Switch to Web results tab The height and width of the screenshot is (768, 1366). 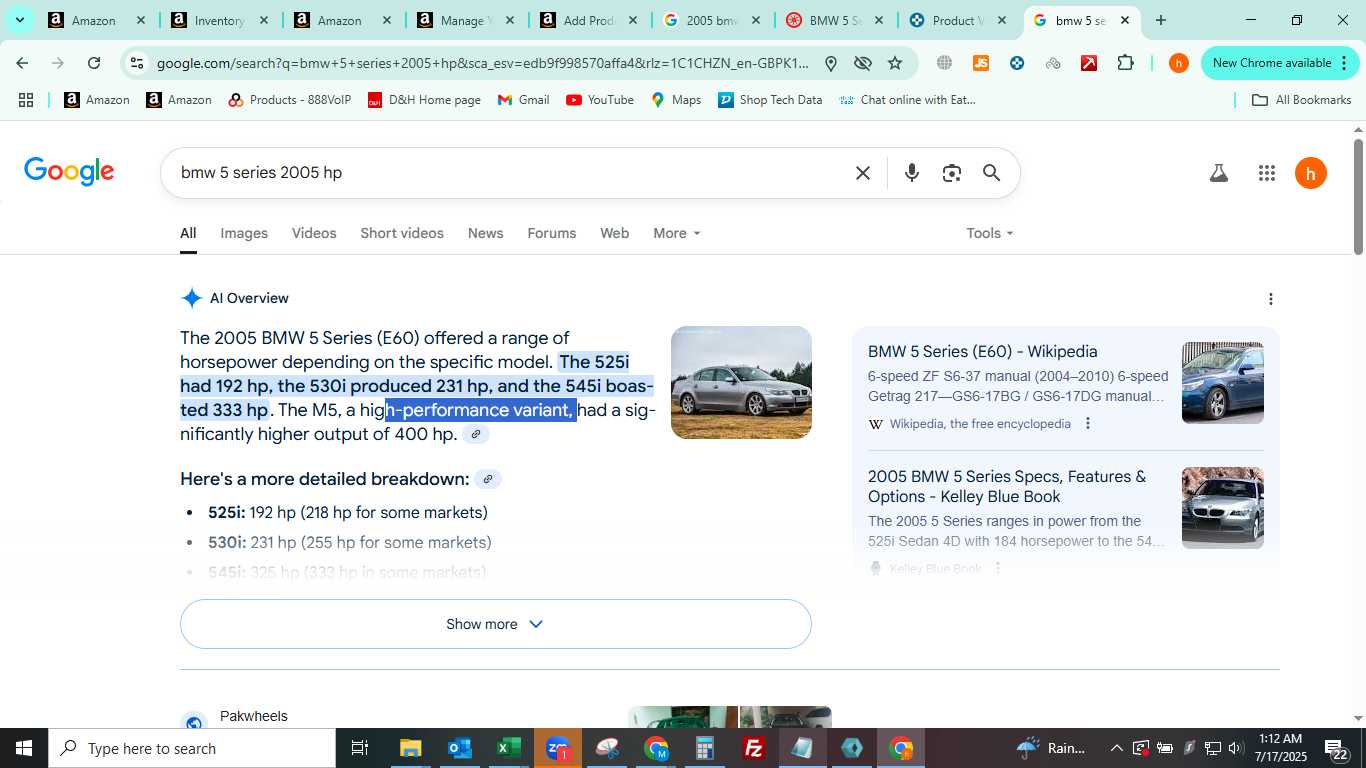coord(614,233)
